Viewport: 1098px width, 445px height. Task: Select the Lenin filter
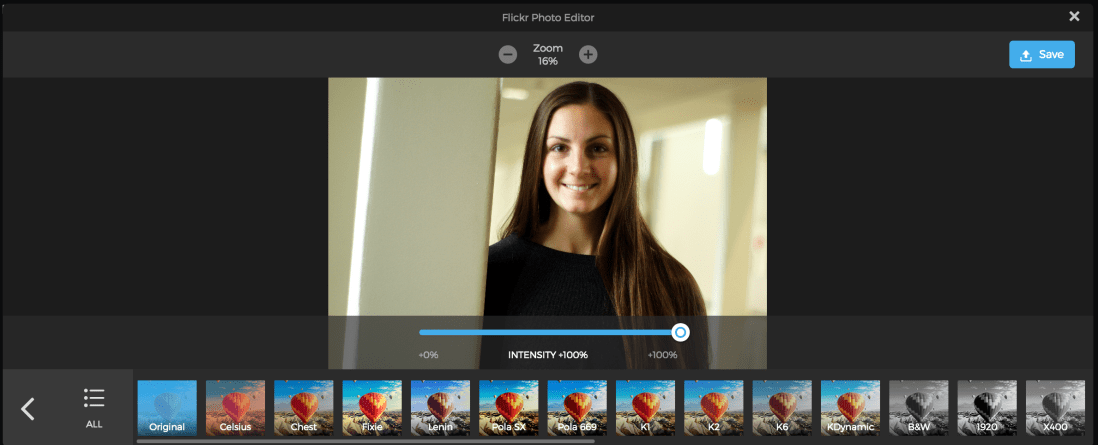(440, 408)
